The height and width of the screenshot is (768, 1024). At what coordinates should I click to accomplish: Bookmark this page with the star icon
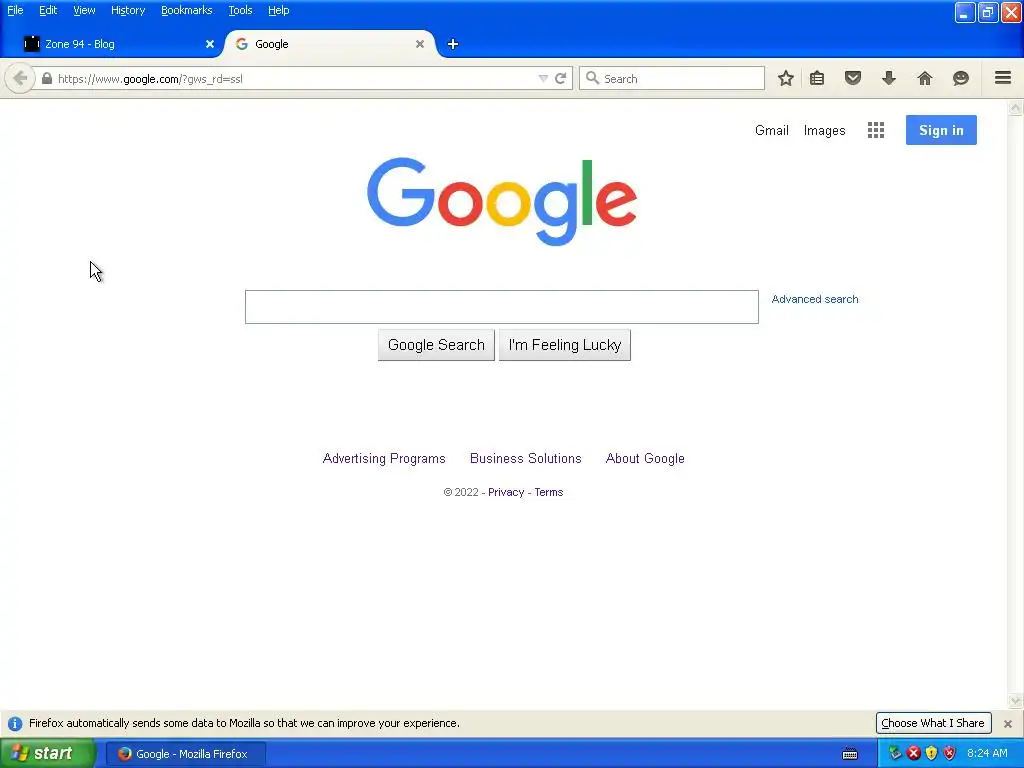pyautogui.click(x=786, y=78)
